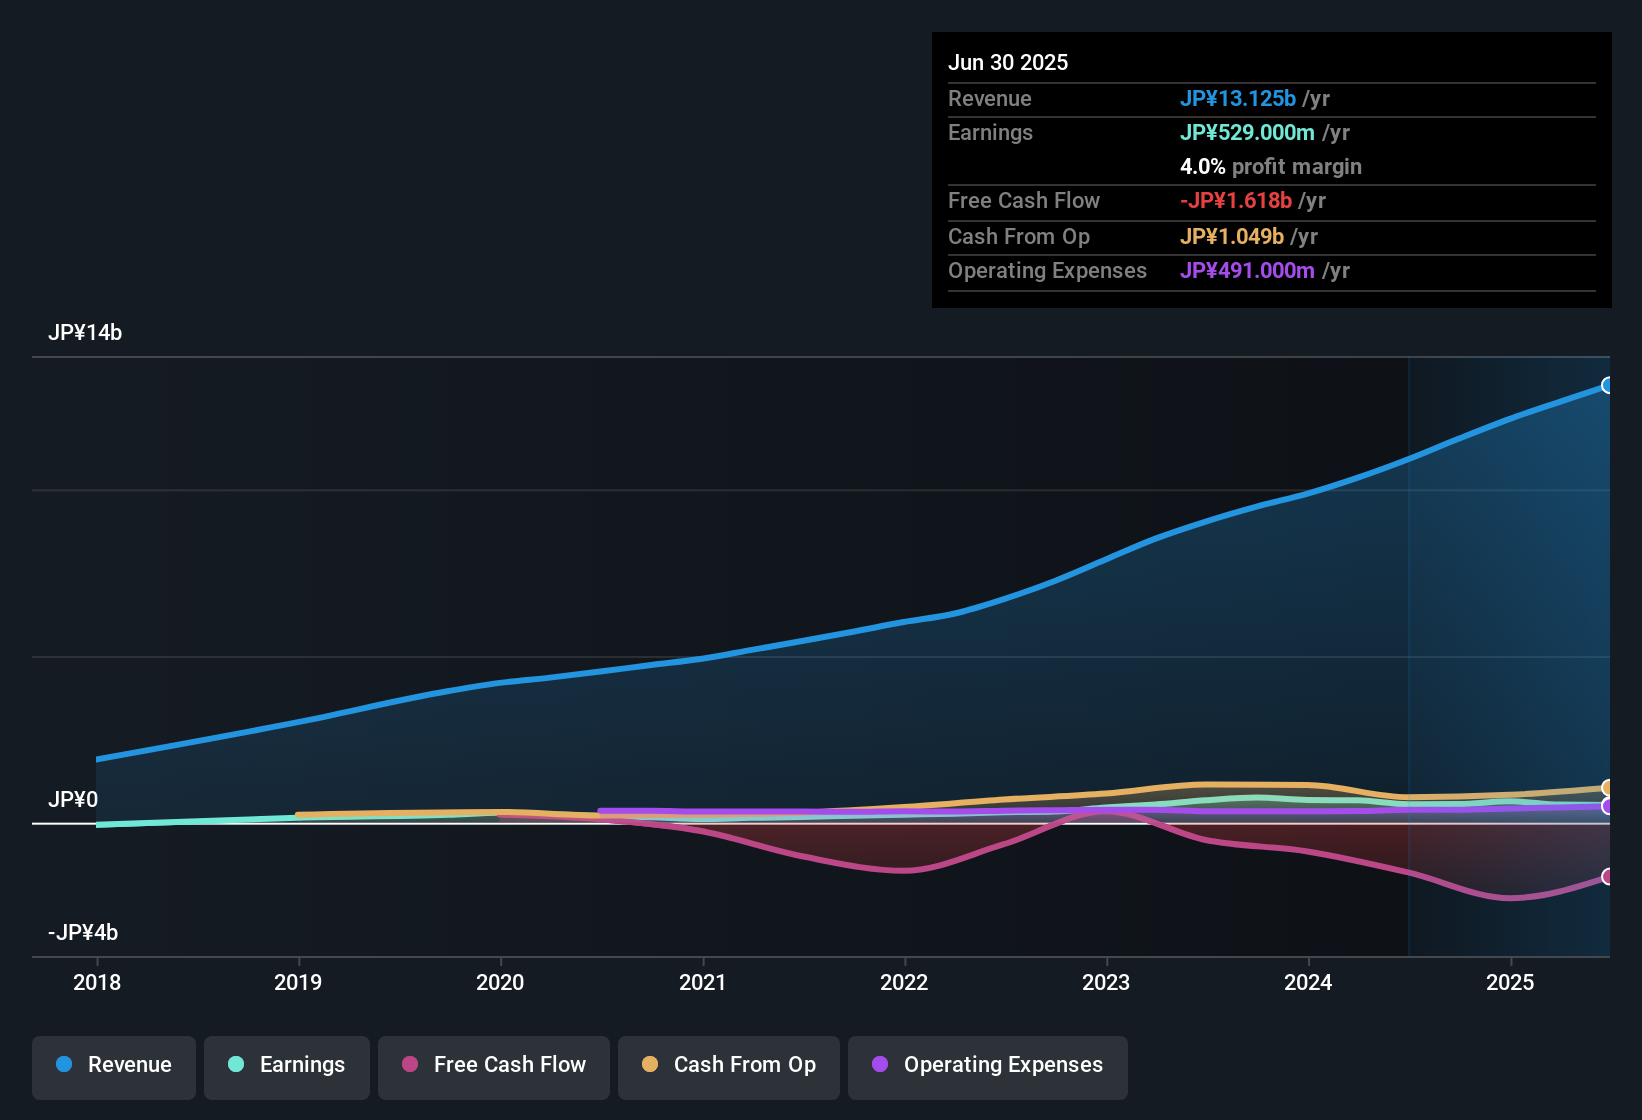The image size is (1642, 1120).
Task: Click the teal Earnings legend dot
Action: click(x=236, y=1065)
